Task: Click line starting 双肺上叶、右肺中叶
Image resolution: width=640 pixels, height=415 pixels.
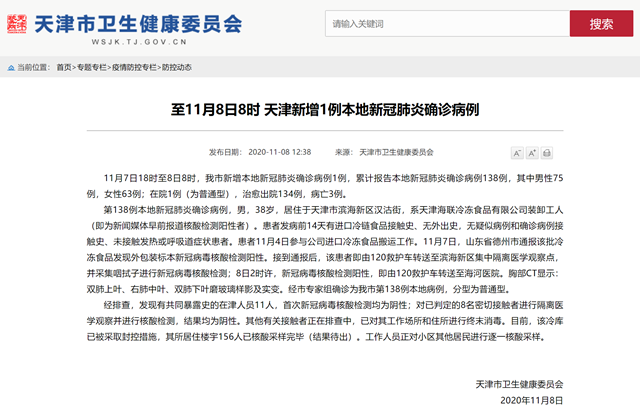Action: (x=298, y=289)
